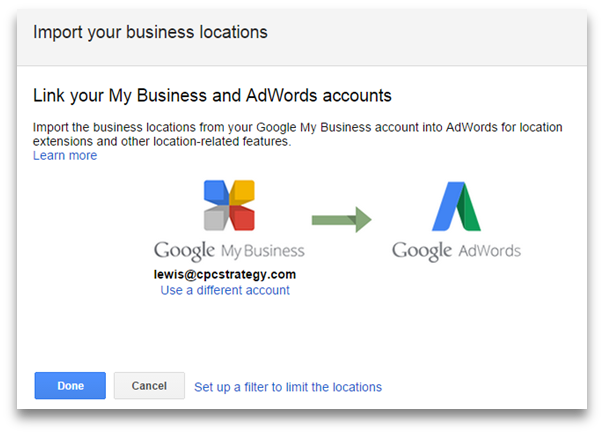
Task: Click the Google My Business pinwheel logo
Action: click(229, 205)
